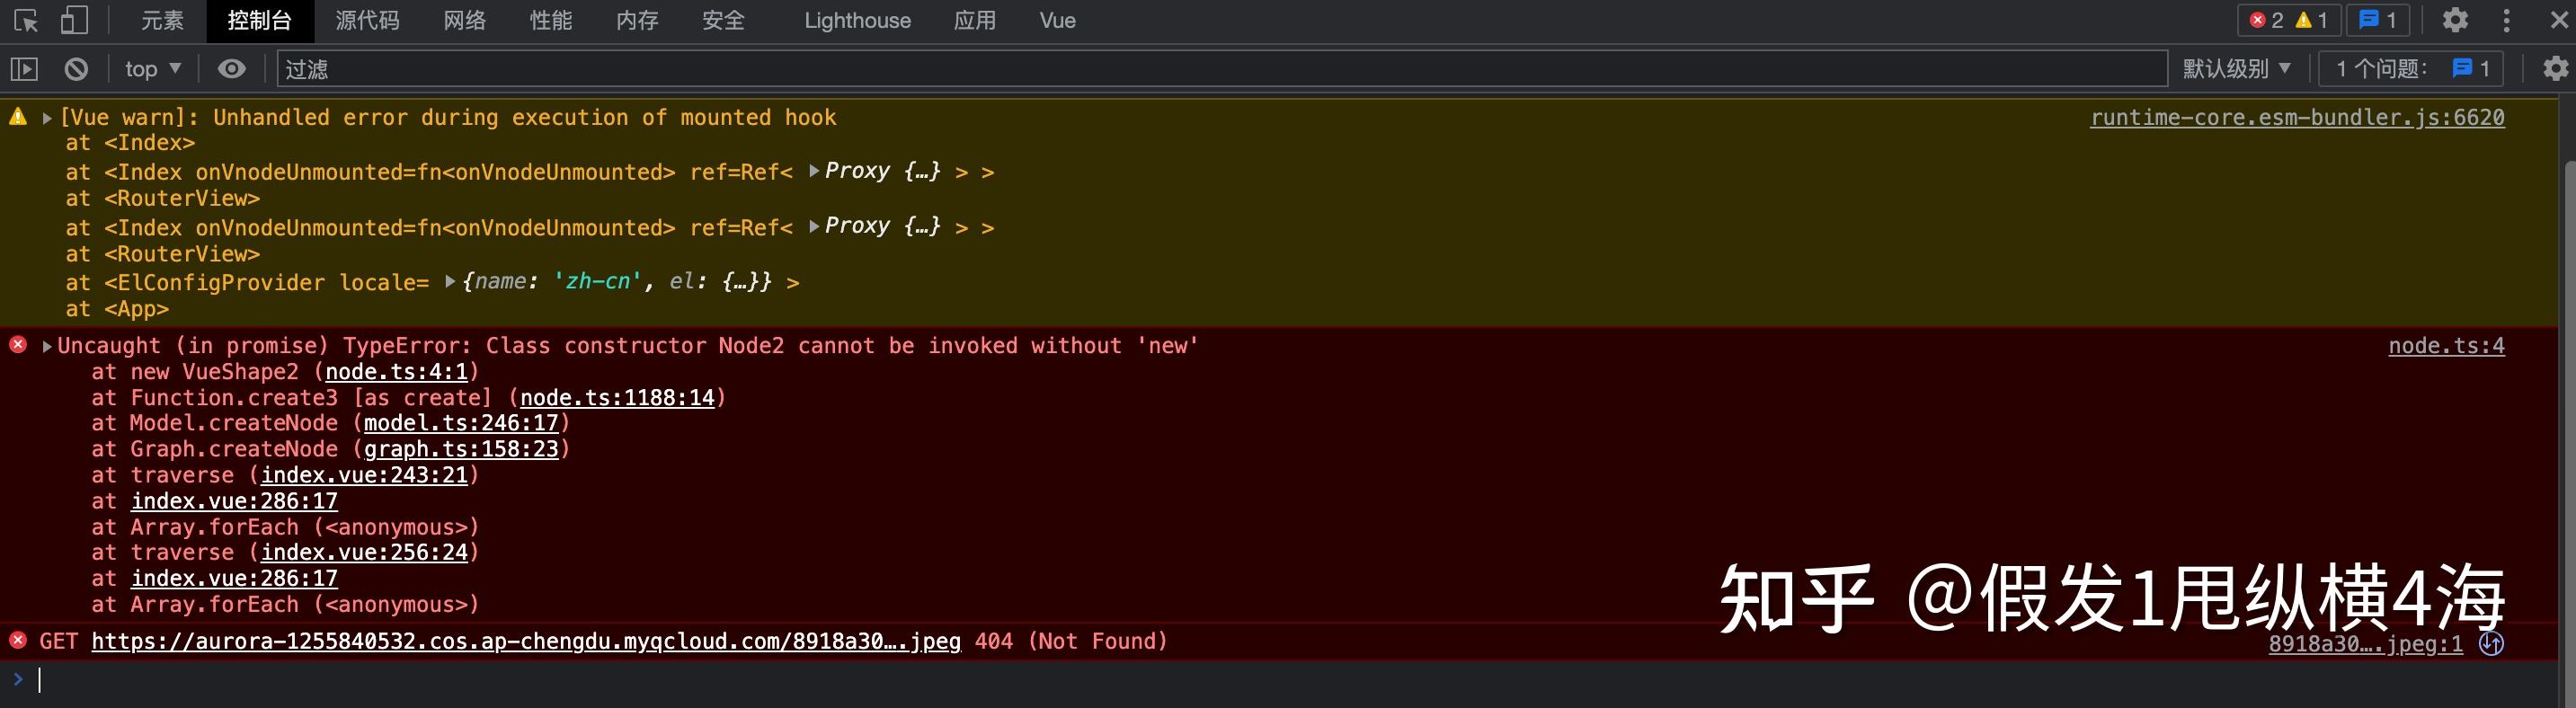
Task: Activate the inspect element picker icon
Action: (x=26, y=20)
